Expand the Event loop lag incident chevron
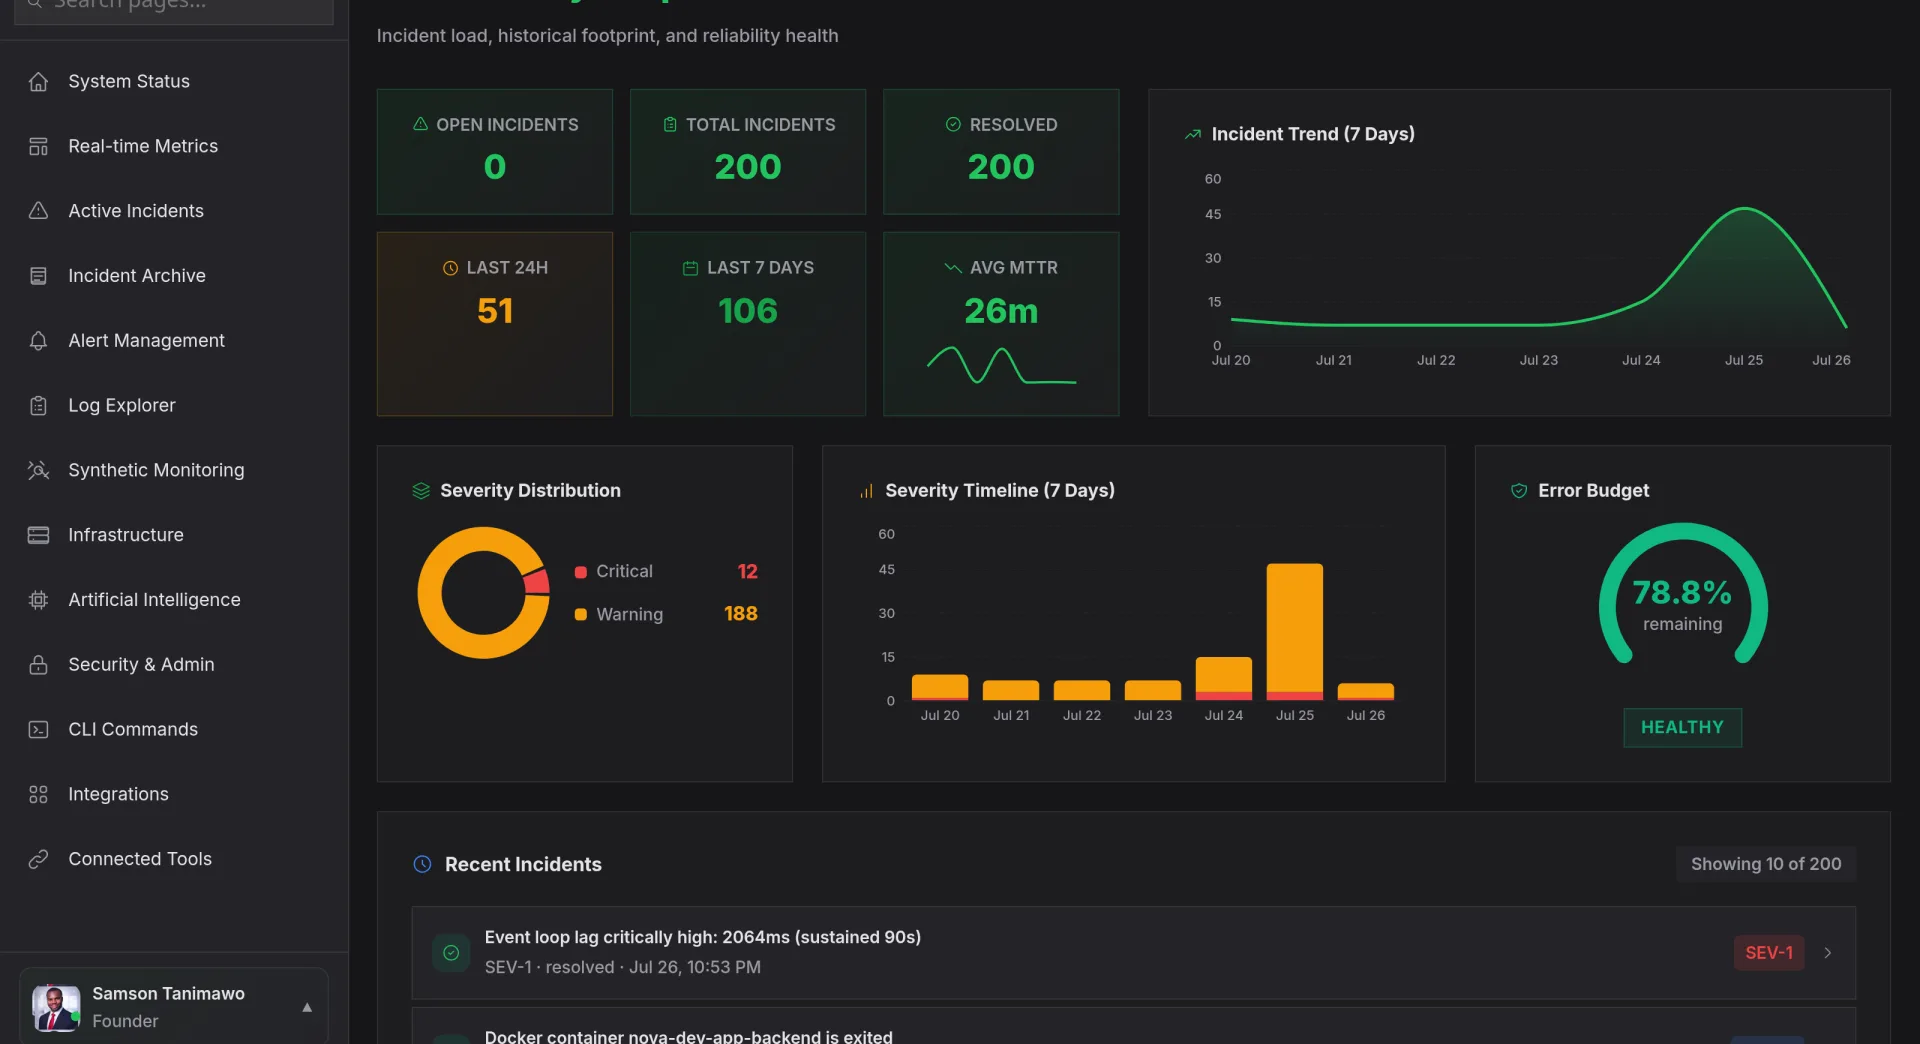 coord(1828,953)
